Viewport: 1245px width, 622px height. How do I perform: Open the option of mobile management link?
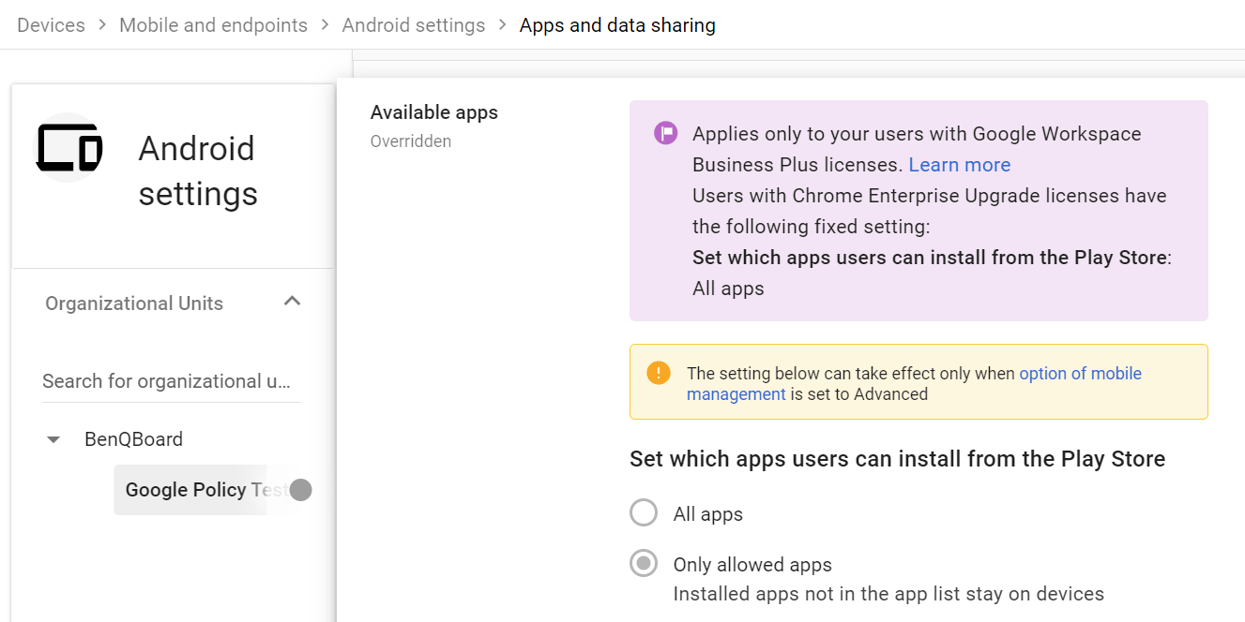coord(1080,373)
